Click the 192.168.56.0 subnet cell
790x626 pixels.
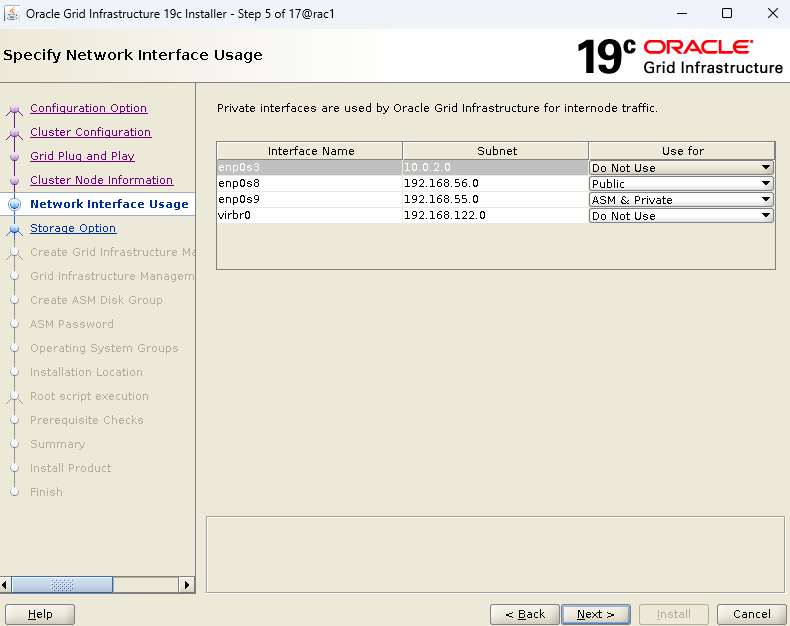[496, 183]
